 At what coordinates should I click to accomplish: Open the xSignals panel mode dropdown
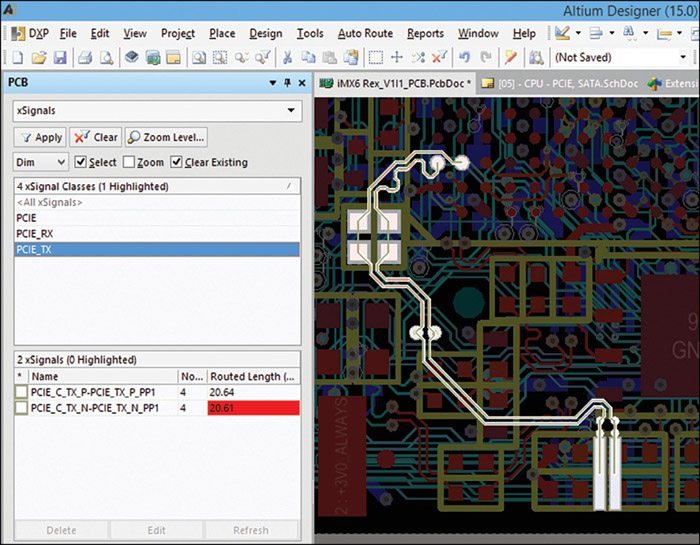pos(292,111)
